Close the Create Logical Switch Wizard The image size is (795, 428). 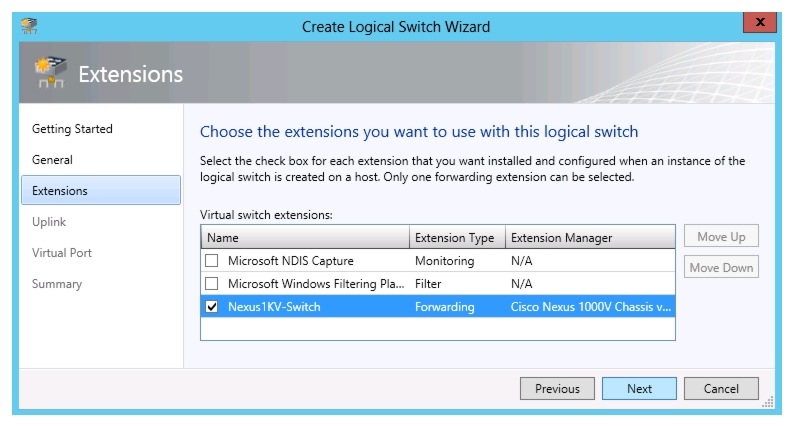(760, 22)
